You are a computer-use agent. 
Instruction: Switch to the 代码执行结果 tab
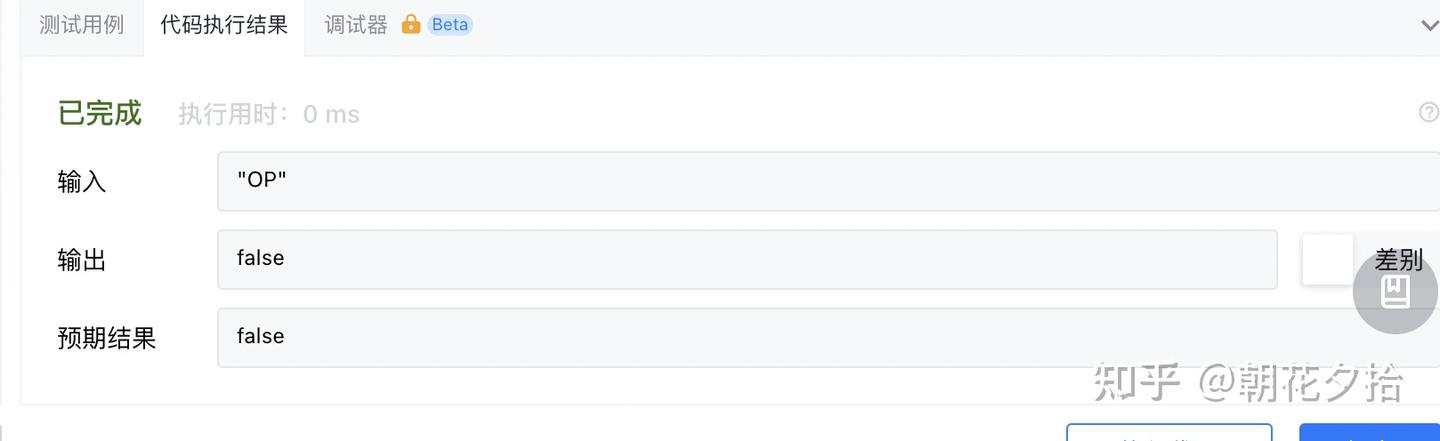224,25
